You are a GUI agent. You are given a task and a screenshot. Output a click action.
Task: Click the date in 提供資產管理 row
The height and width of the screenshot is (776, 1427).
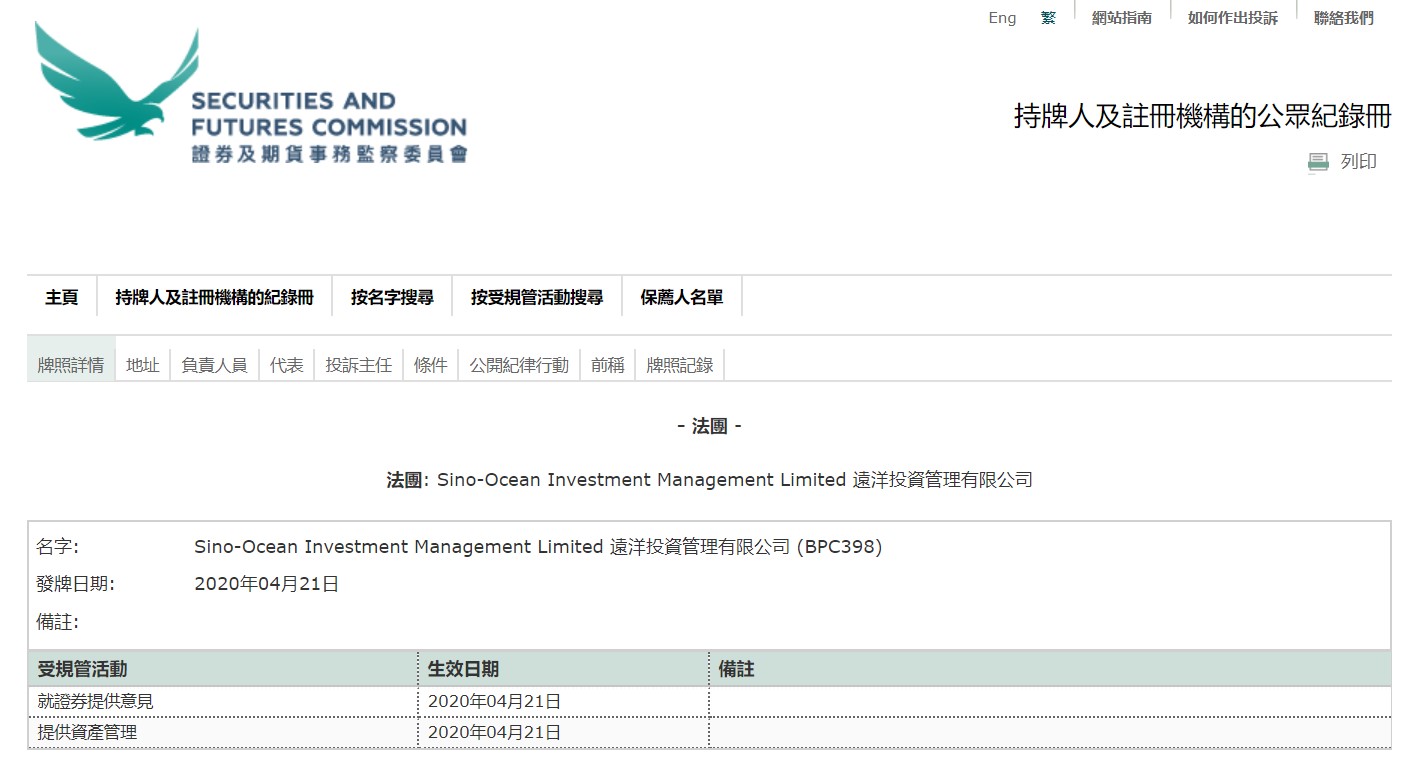point(494,732)
